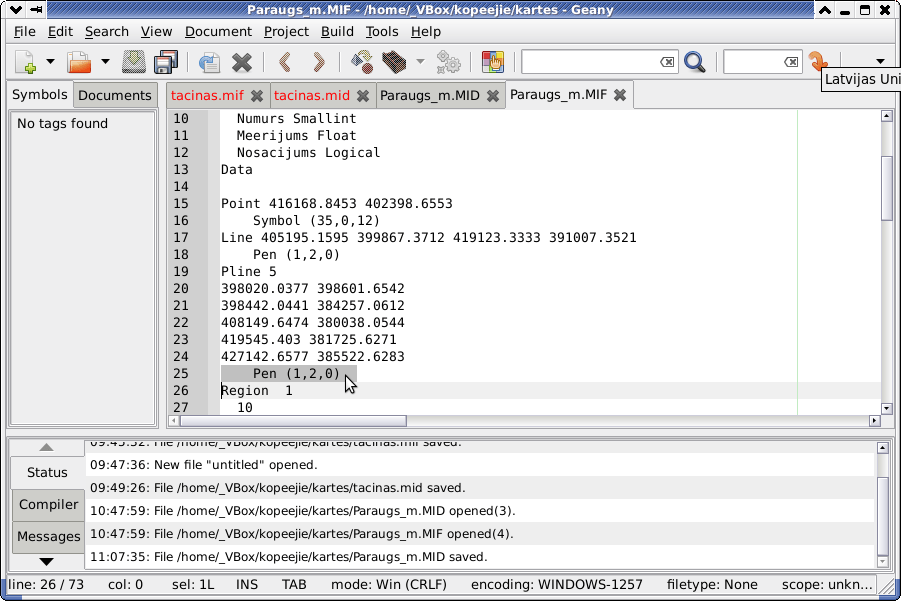Toggle the window pin in title bar
Screen dimensions: 901x601
(x=36, y=10)
